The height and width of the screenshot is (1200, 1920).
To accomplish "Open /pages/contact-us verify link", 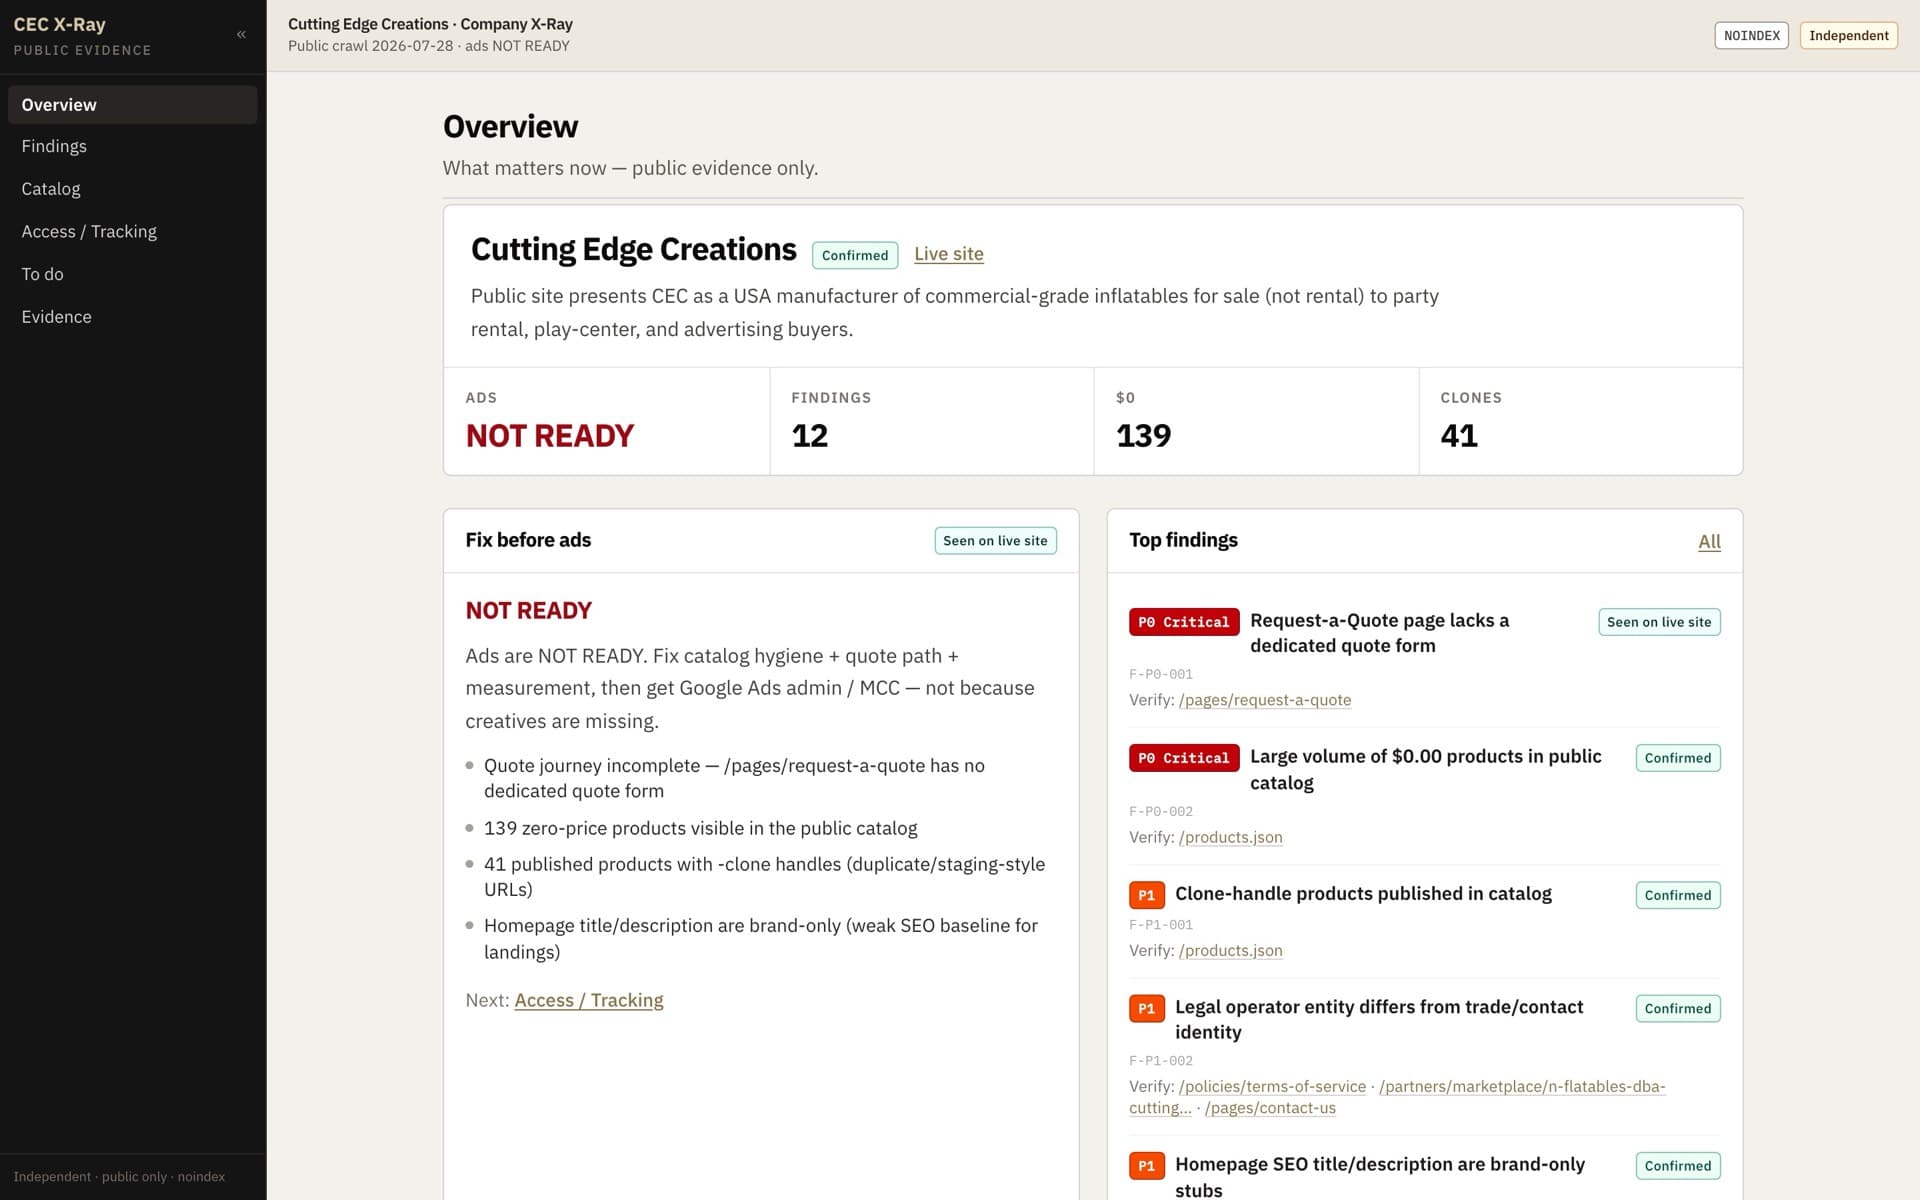I will click(x=1270, y=1108).
